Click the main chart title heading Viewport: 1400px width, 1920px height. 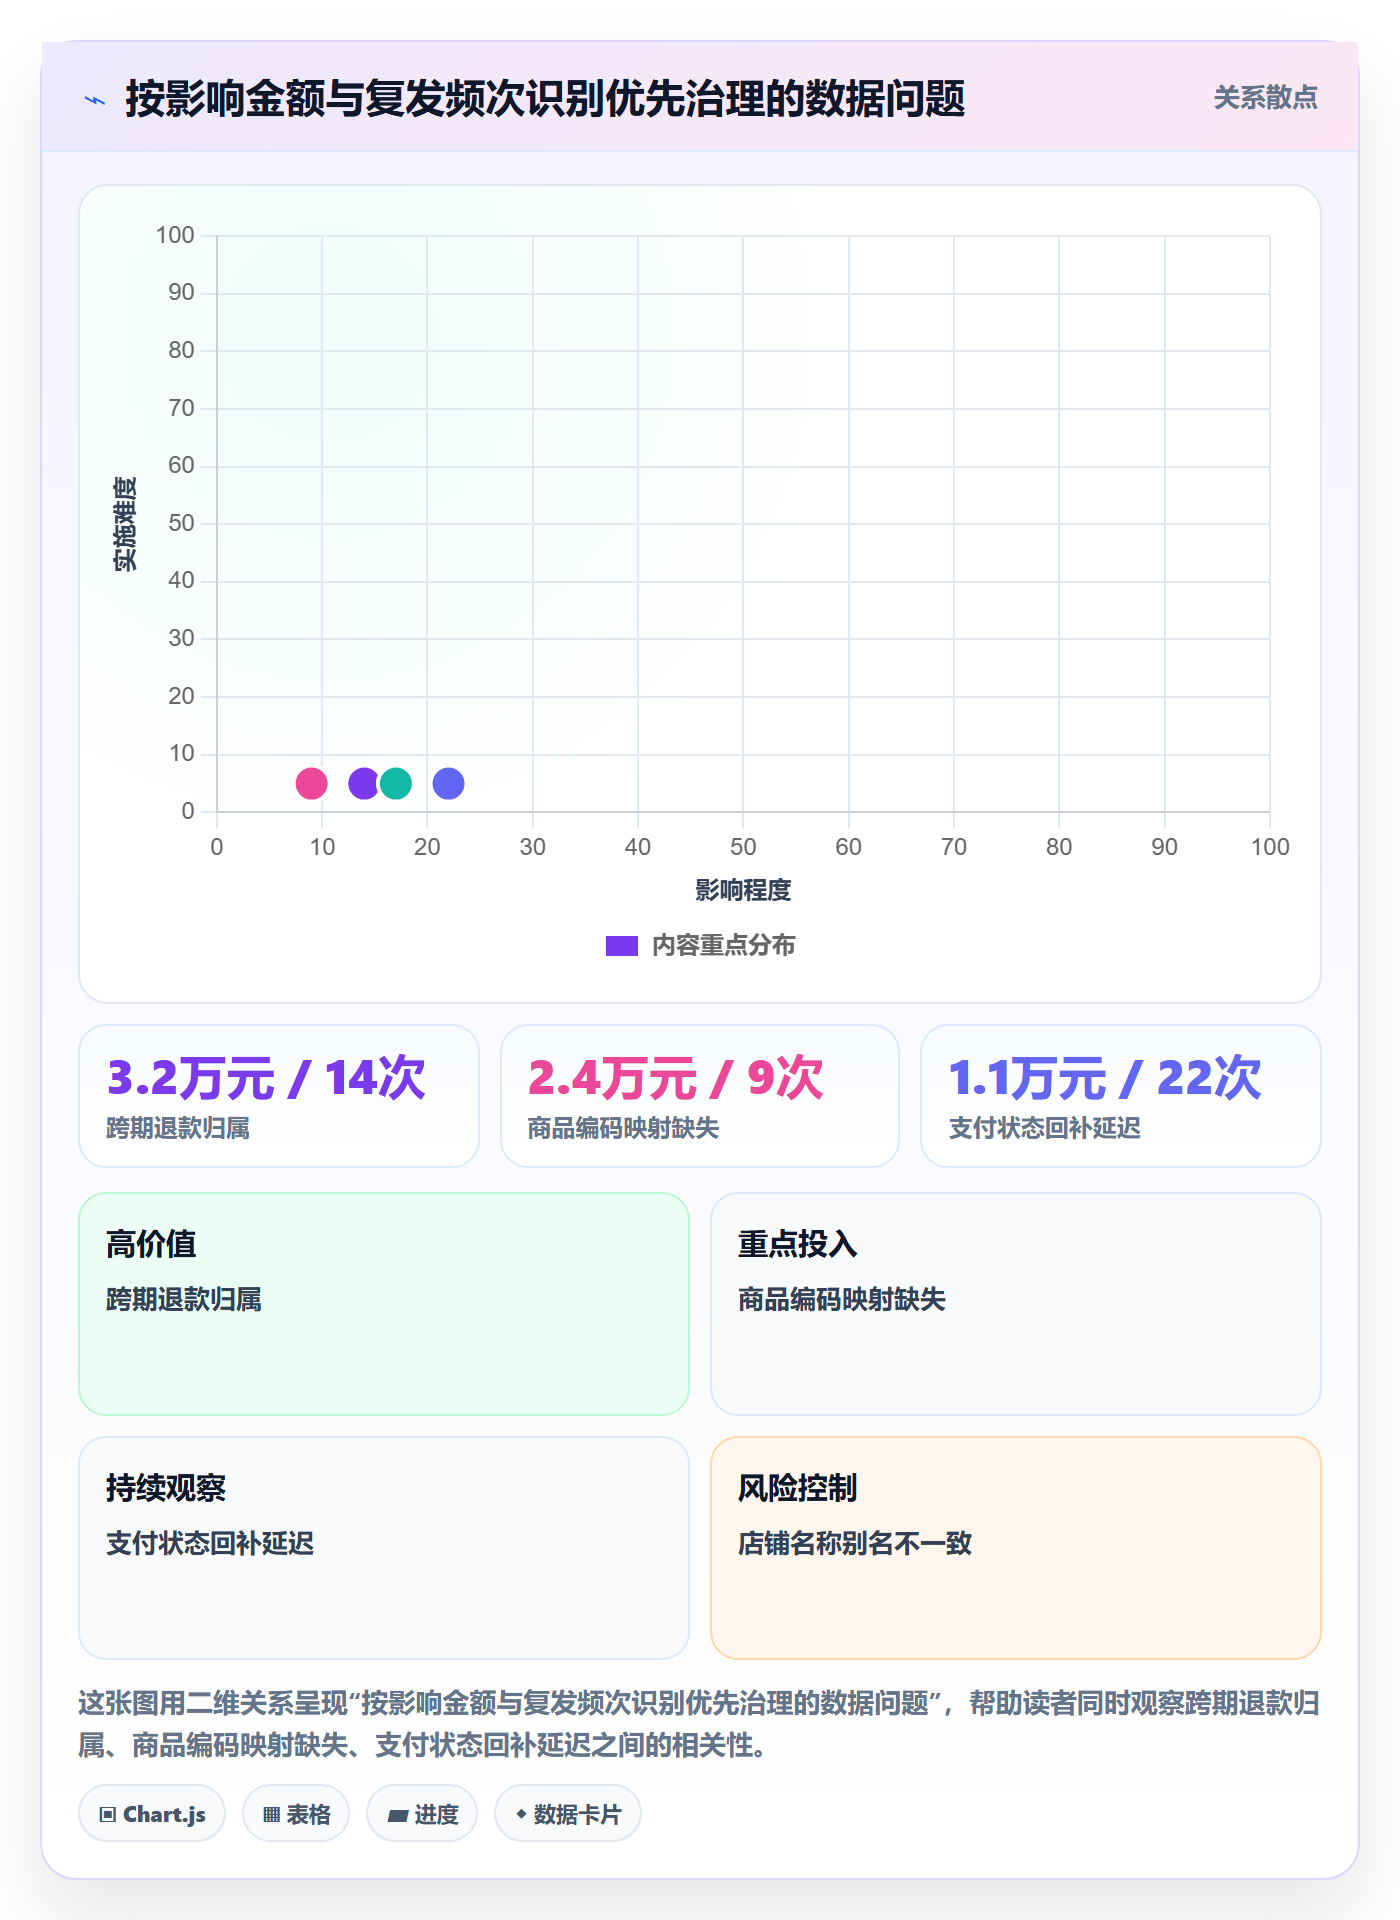pyautogui.click(x=545, y=99)
